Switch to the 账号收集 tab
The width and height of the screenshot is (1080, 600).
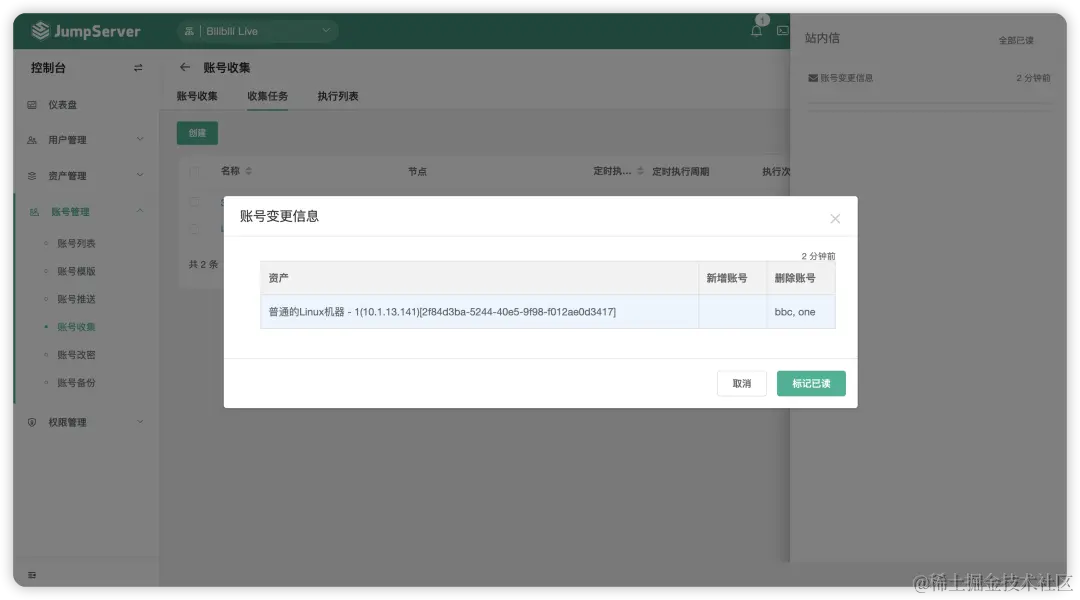click(x=197, y=96)
